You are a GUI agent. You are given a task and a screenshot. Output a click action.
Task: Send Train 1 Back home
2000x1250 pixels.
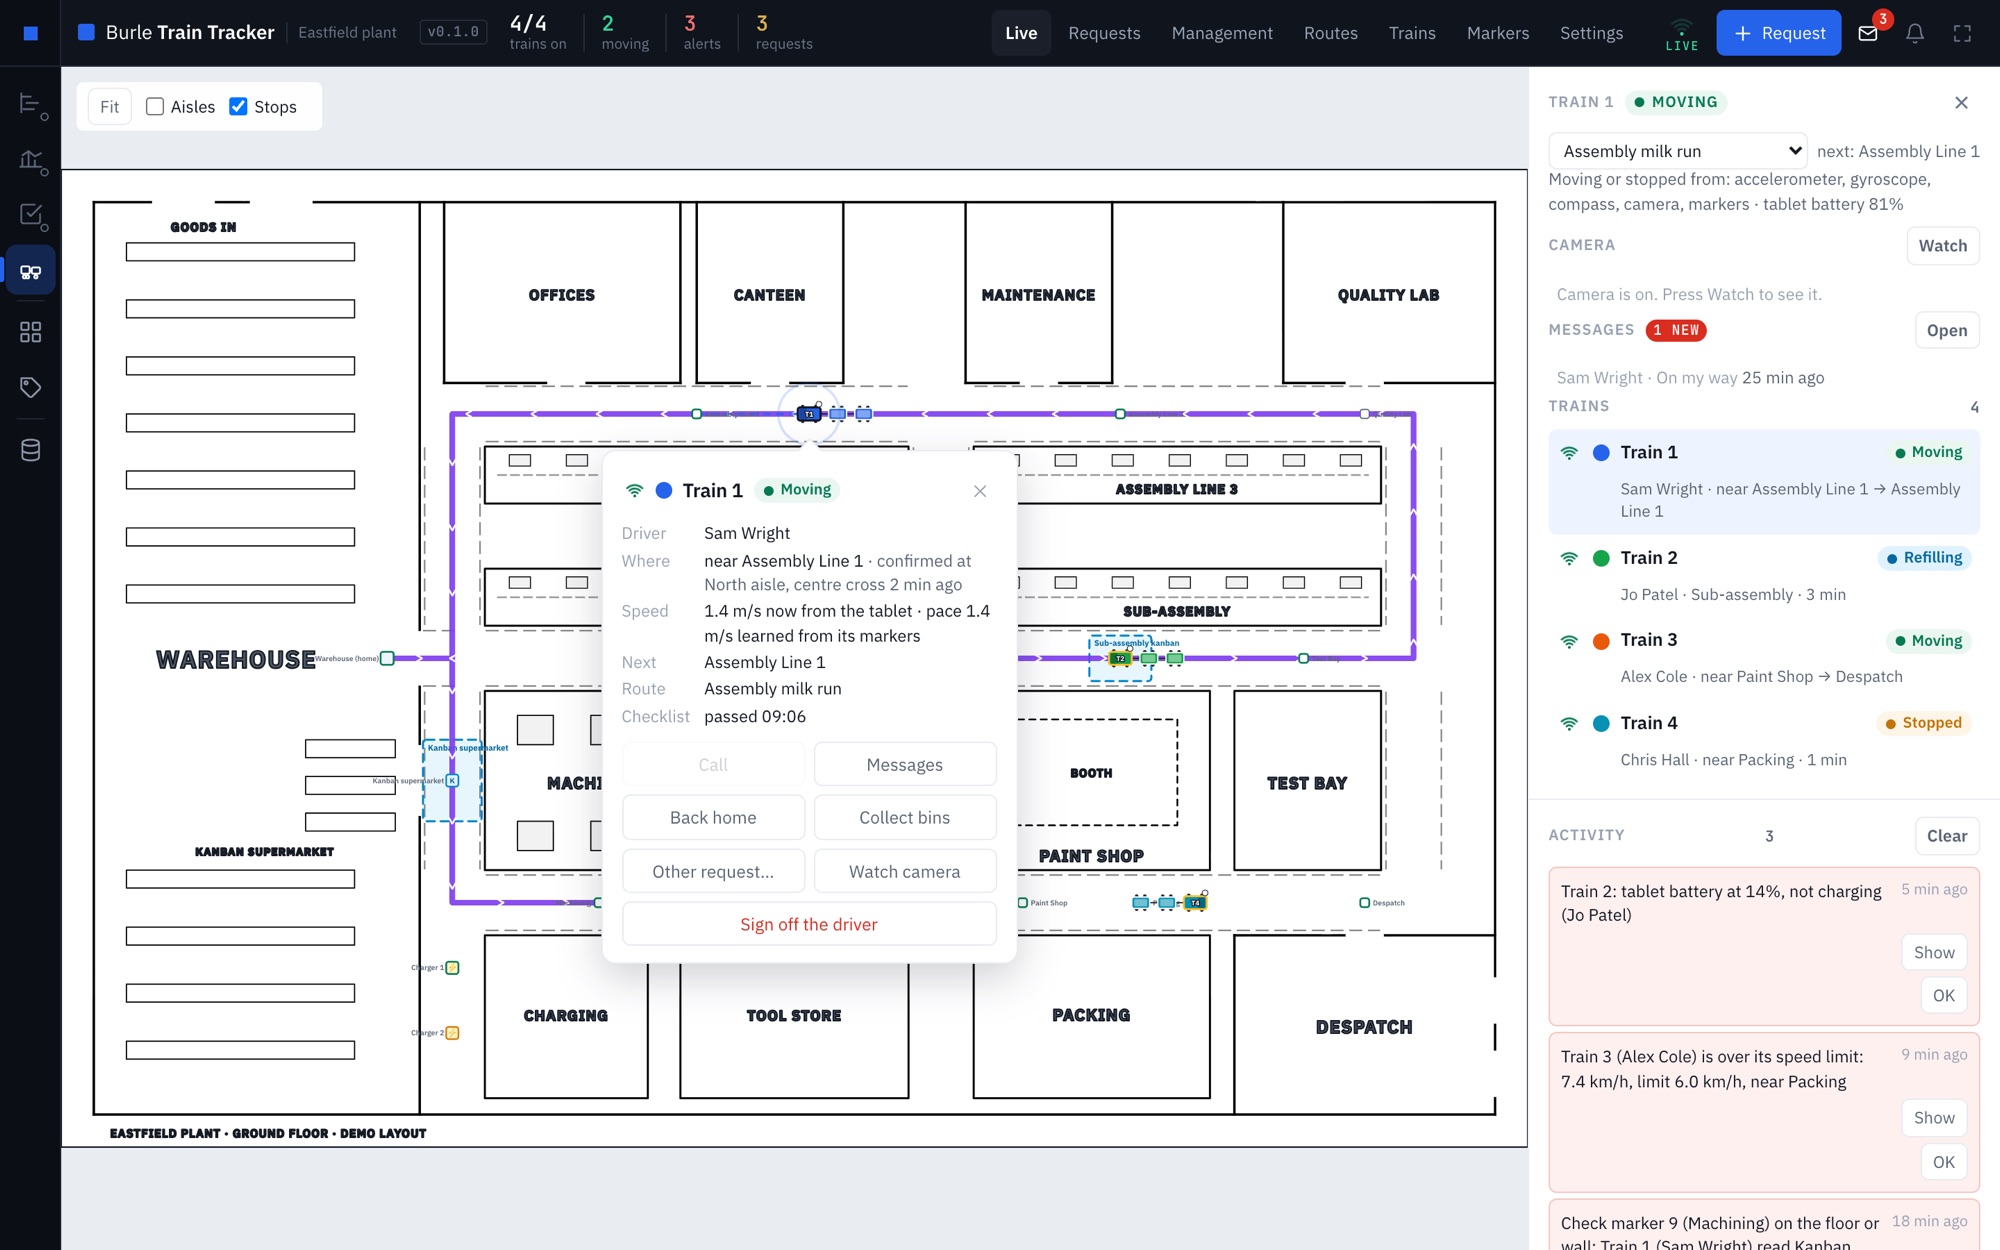[713, 817]
